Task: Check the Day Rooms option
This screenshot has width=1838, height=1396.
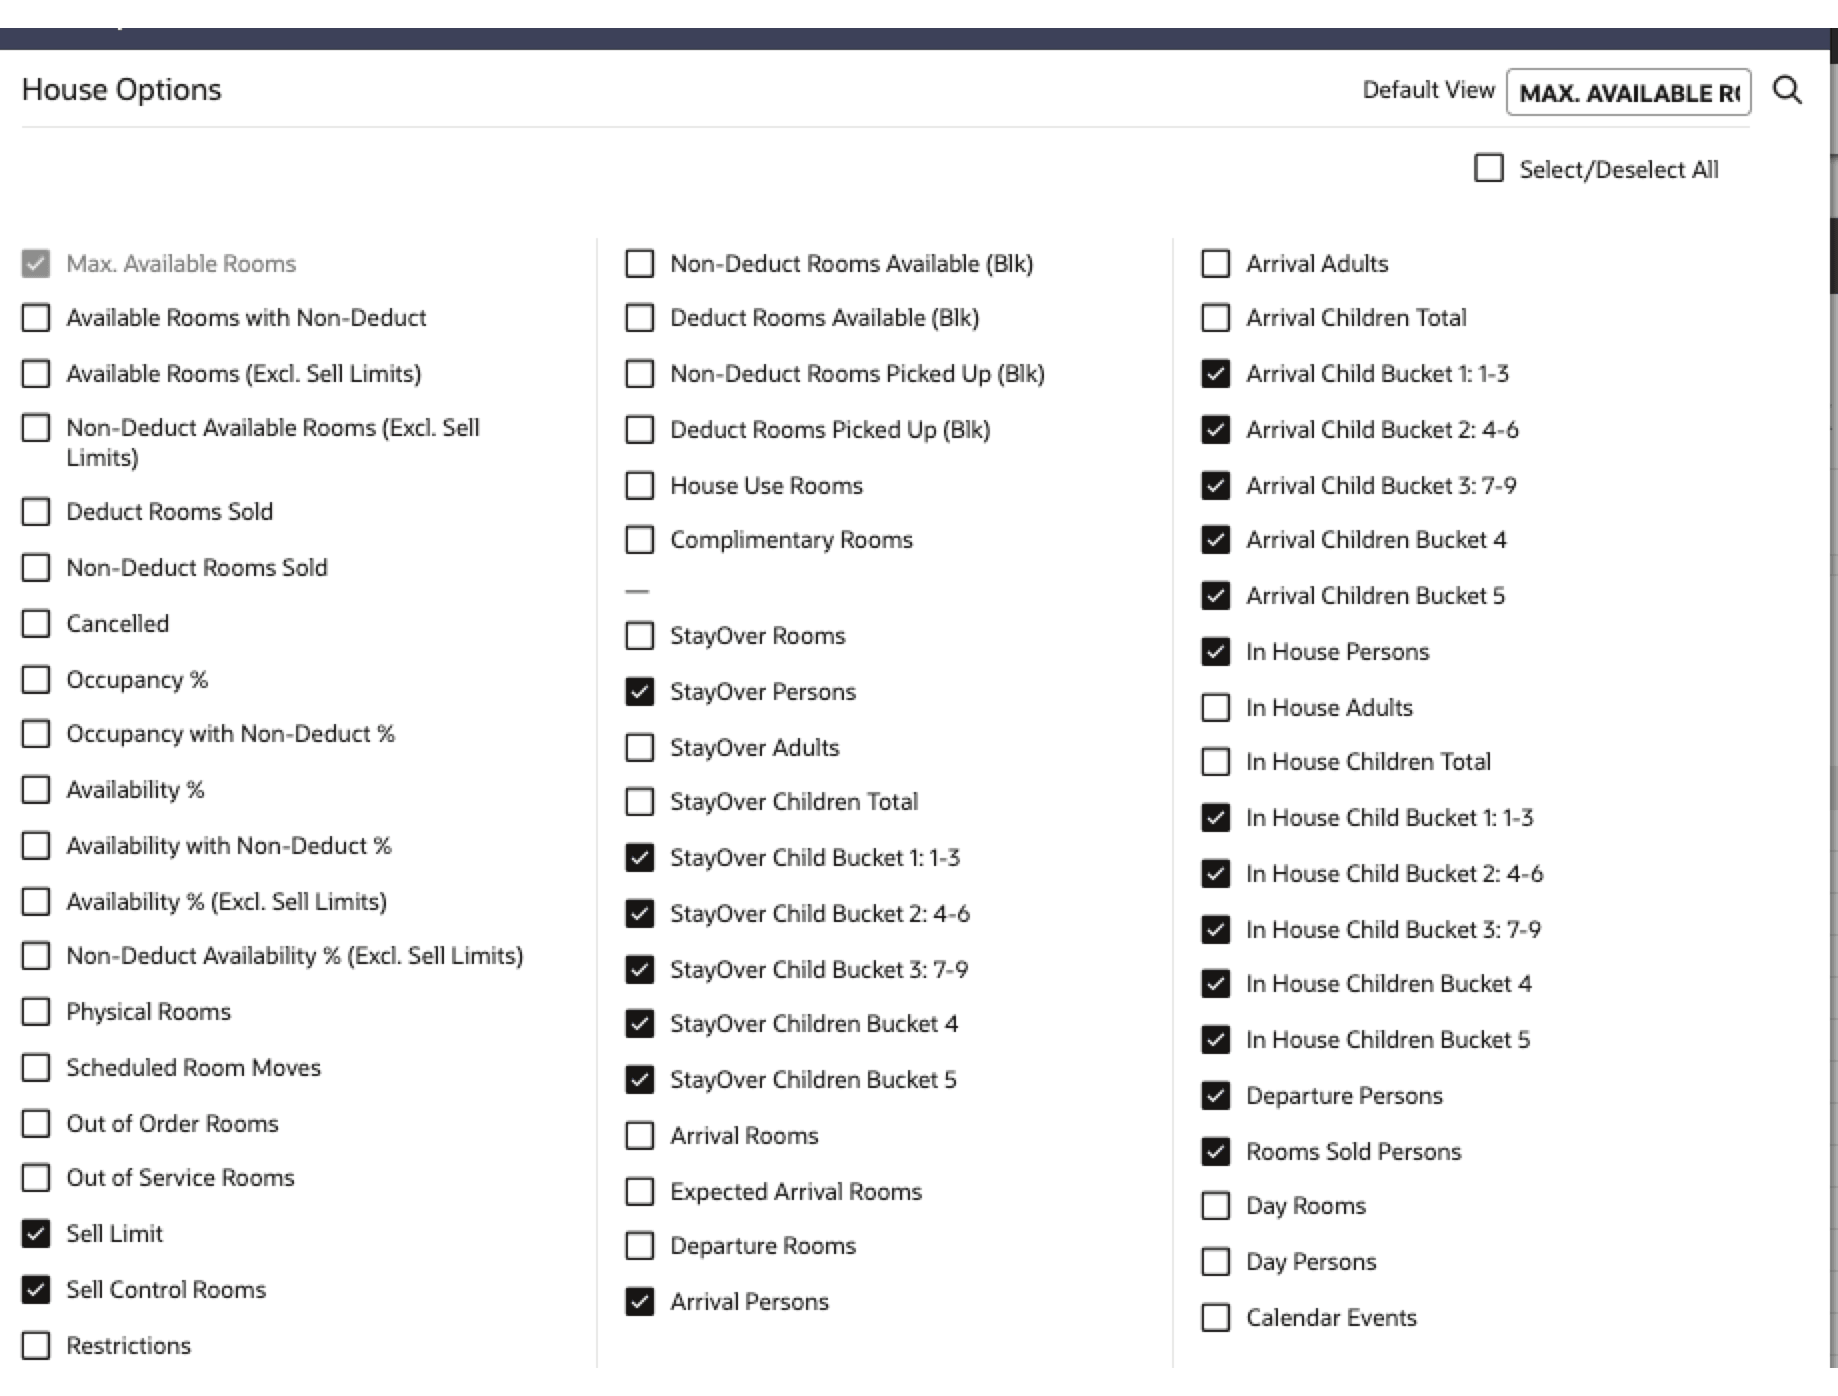Action: click(1216, 1206)
